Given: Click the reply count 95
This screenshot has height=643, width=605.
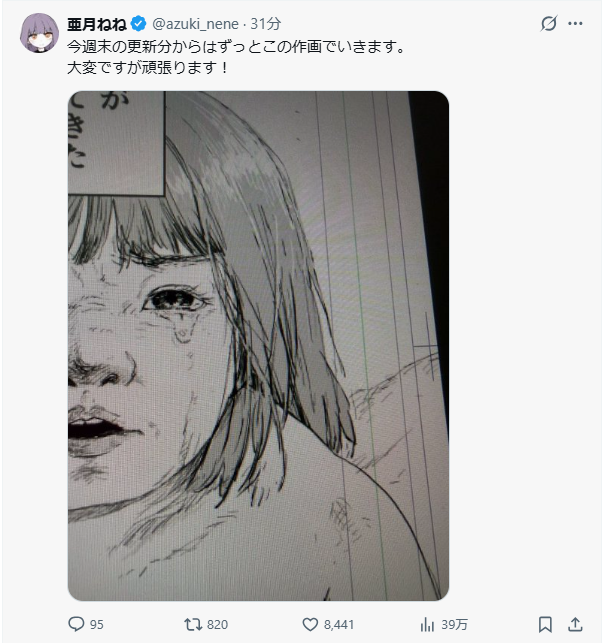Looking at the screenshot, I should 97,624.
